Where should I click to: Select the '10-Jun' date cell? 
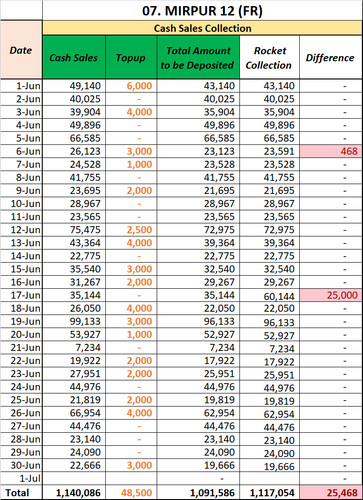[x=21, y=203]
